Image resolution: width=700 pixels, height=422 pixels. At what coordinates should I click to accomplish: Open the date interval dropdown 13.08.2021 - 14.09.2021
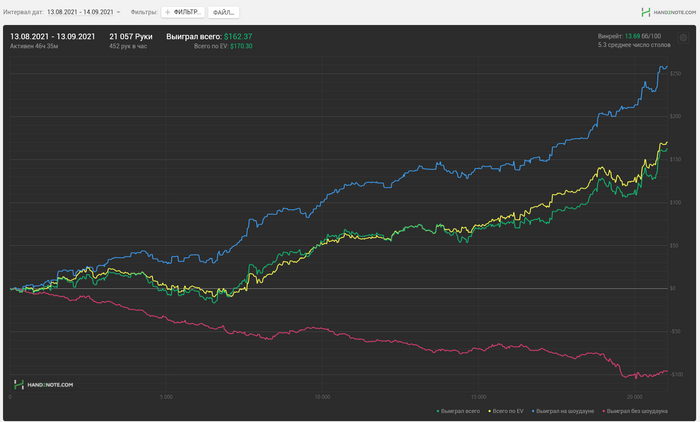pos(84,12)
